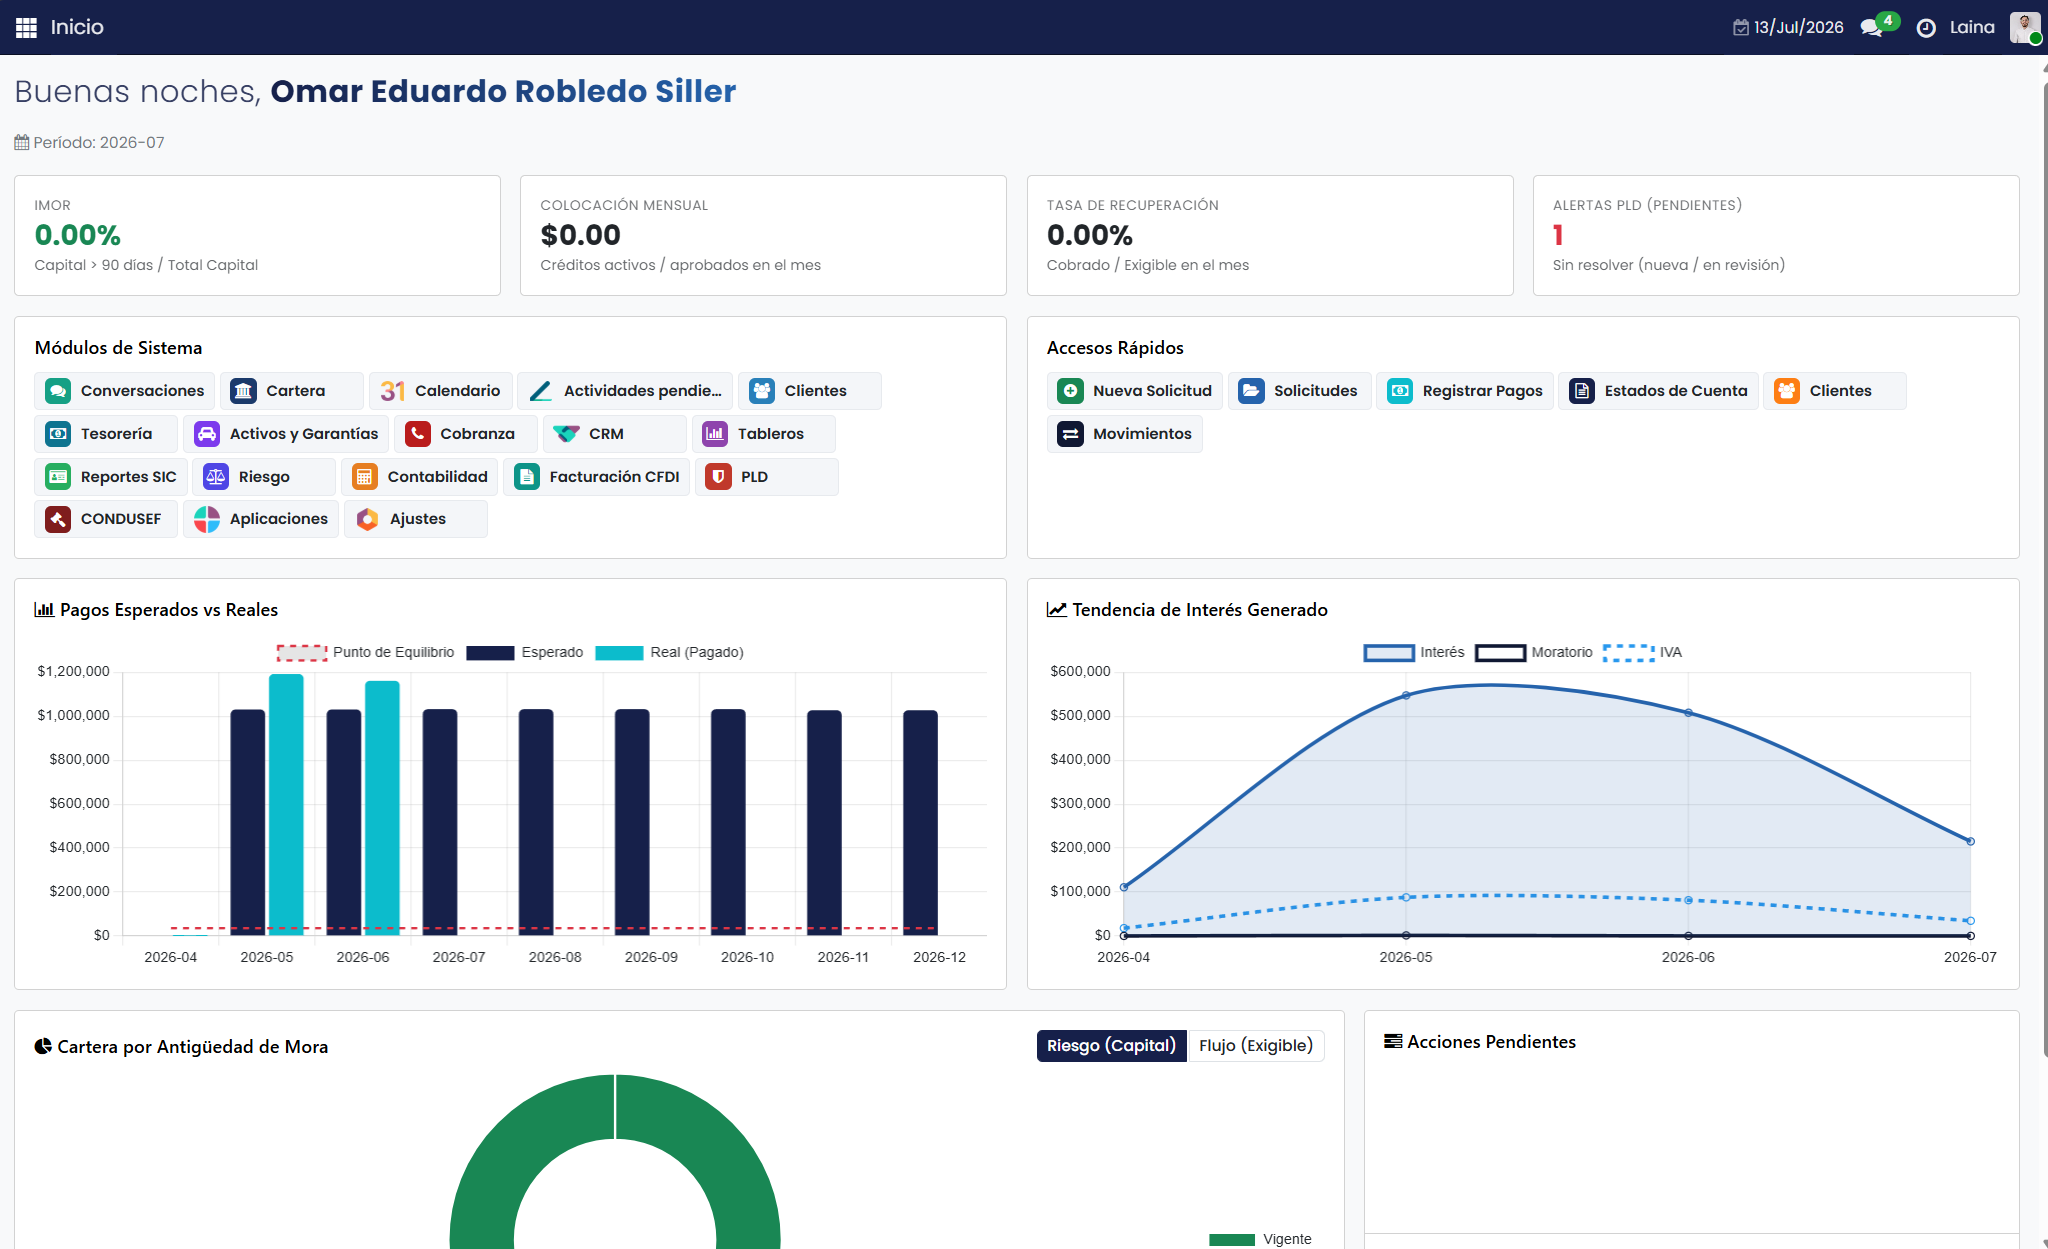Open the Facturación CFDI module
The image size is (2048, 1249).
(596, 477)
